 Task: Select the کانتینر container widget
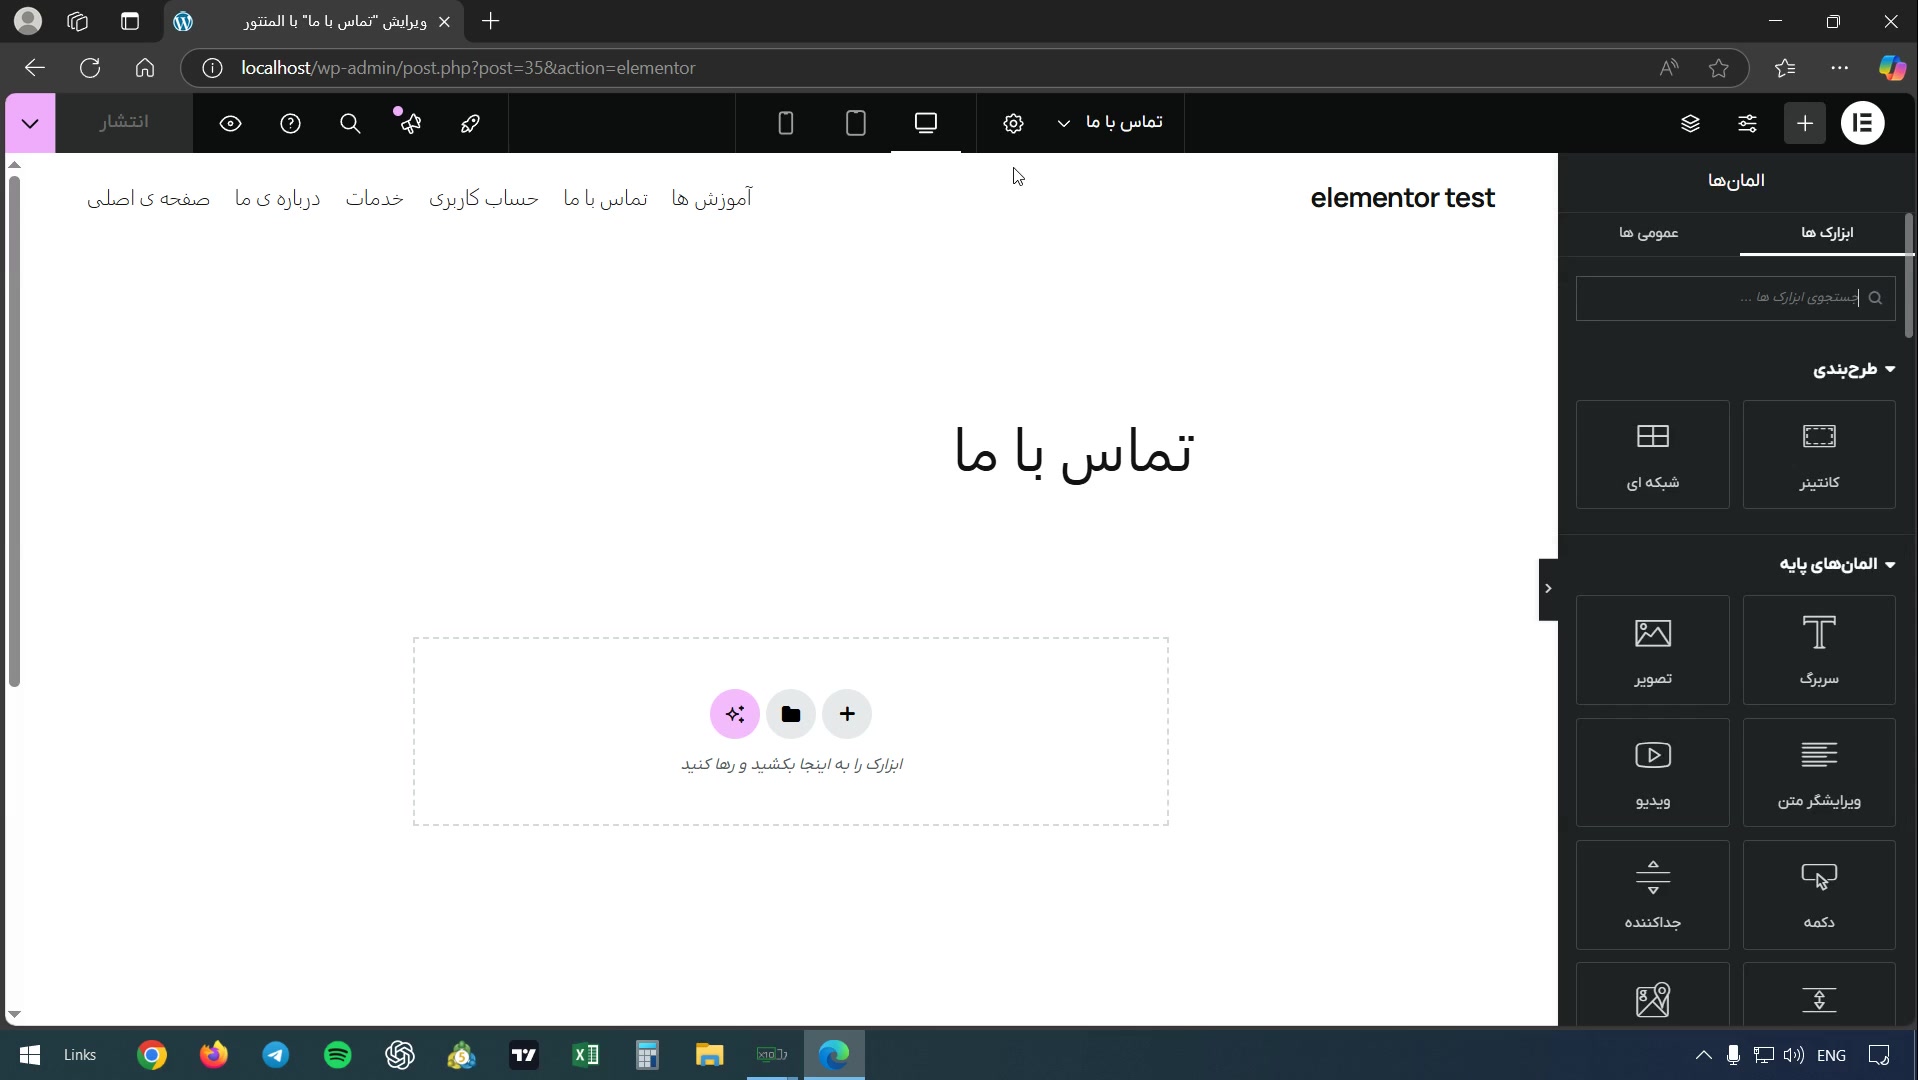[1819, 455]
